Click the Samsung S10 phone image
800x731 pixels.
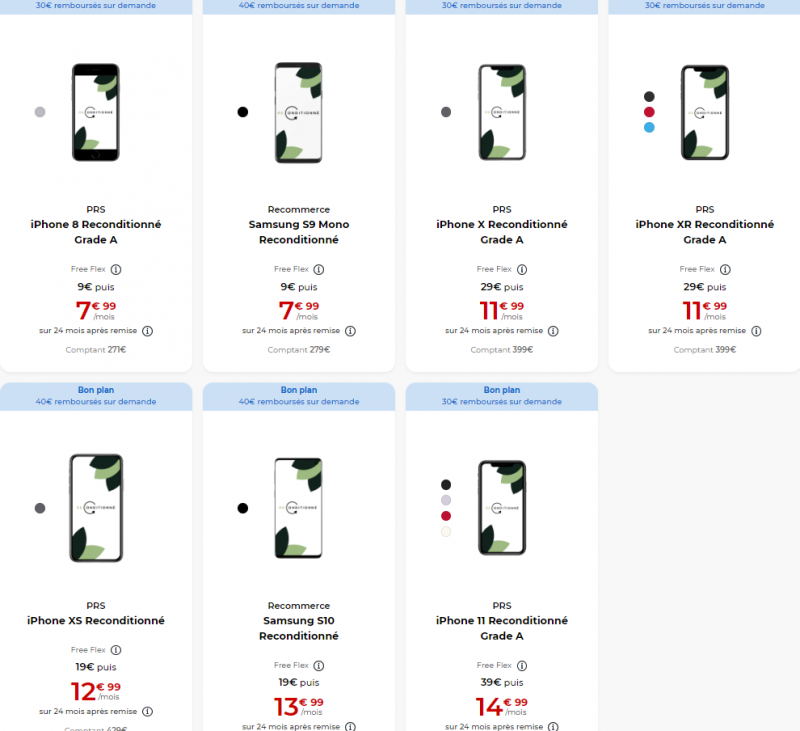[x=299, y=508]
